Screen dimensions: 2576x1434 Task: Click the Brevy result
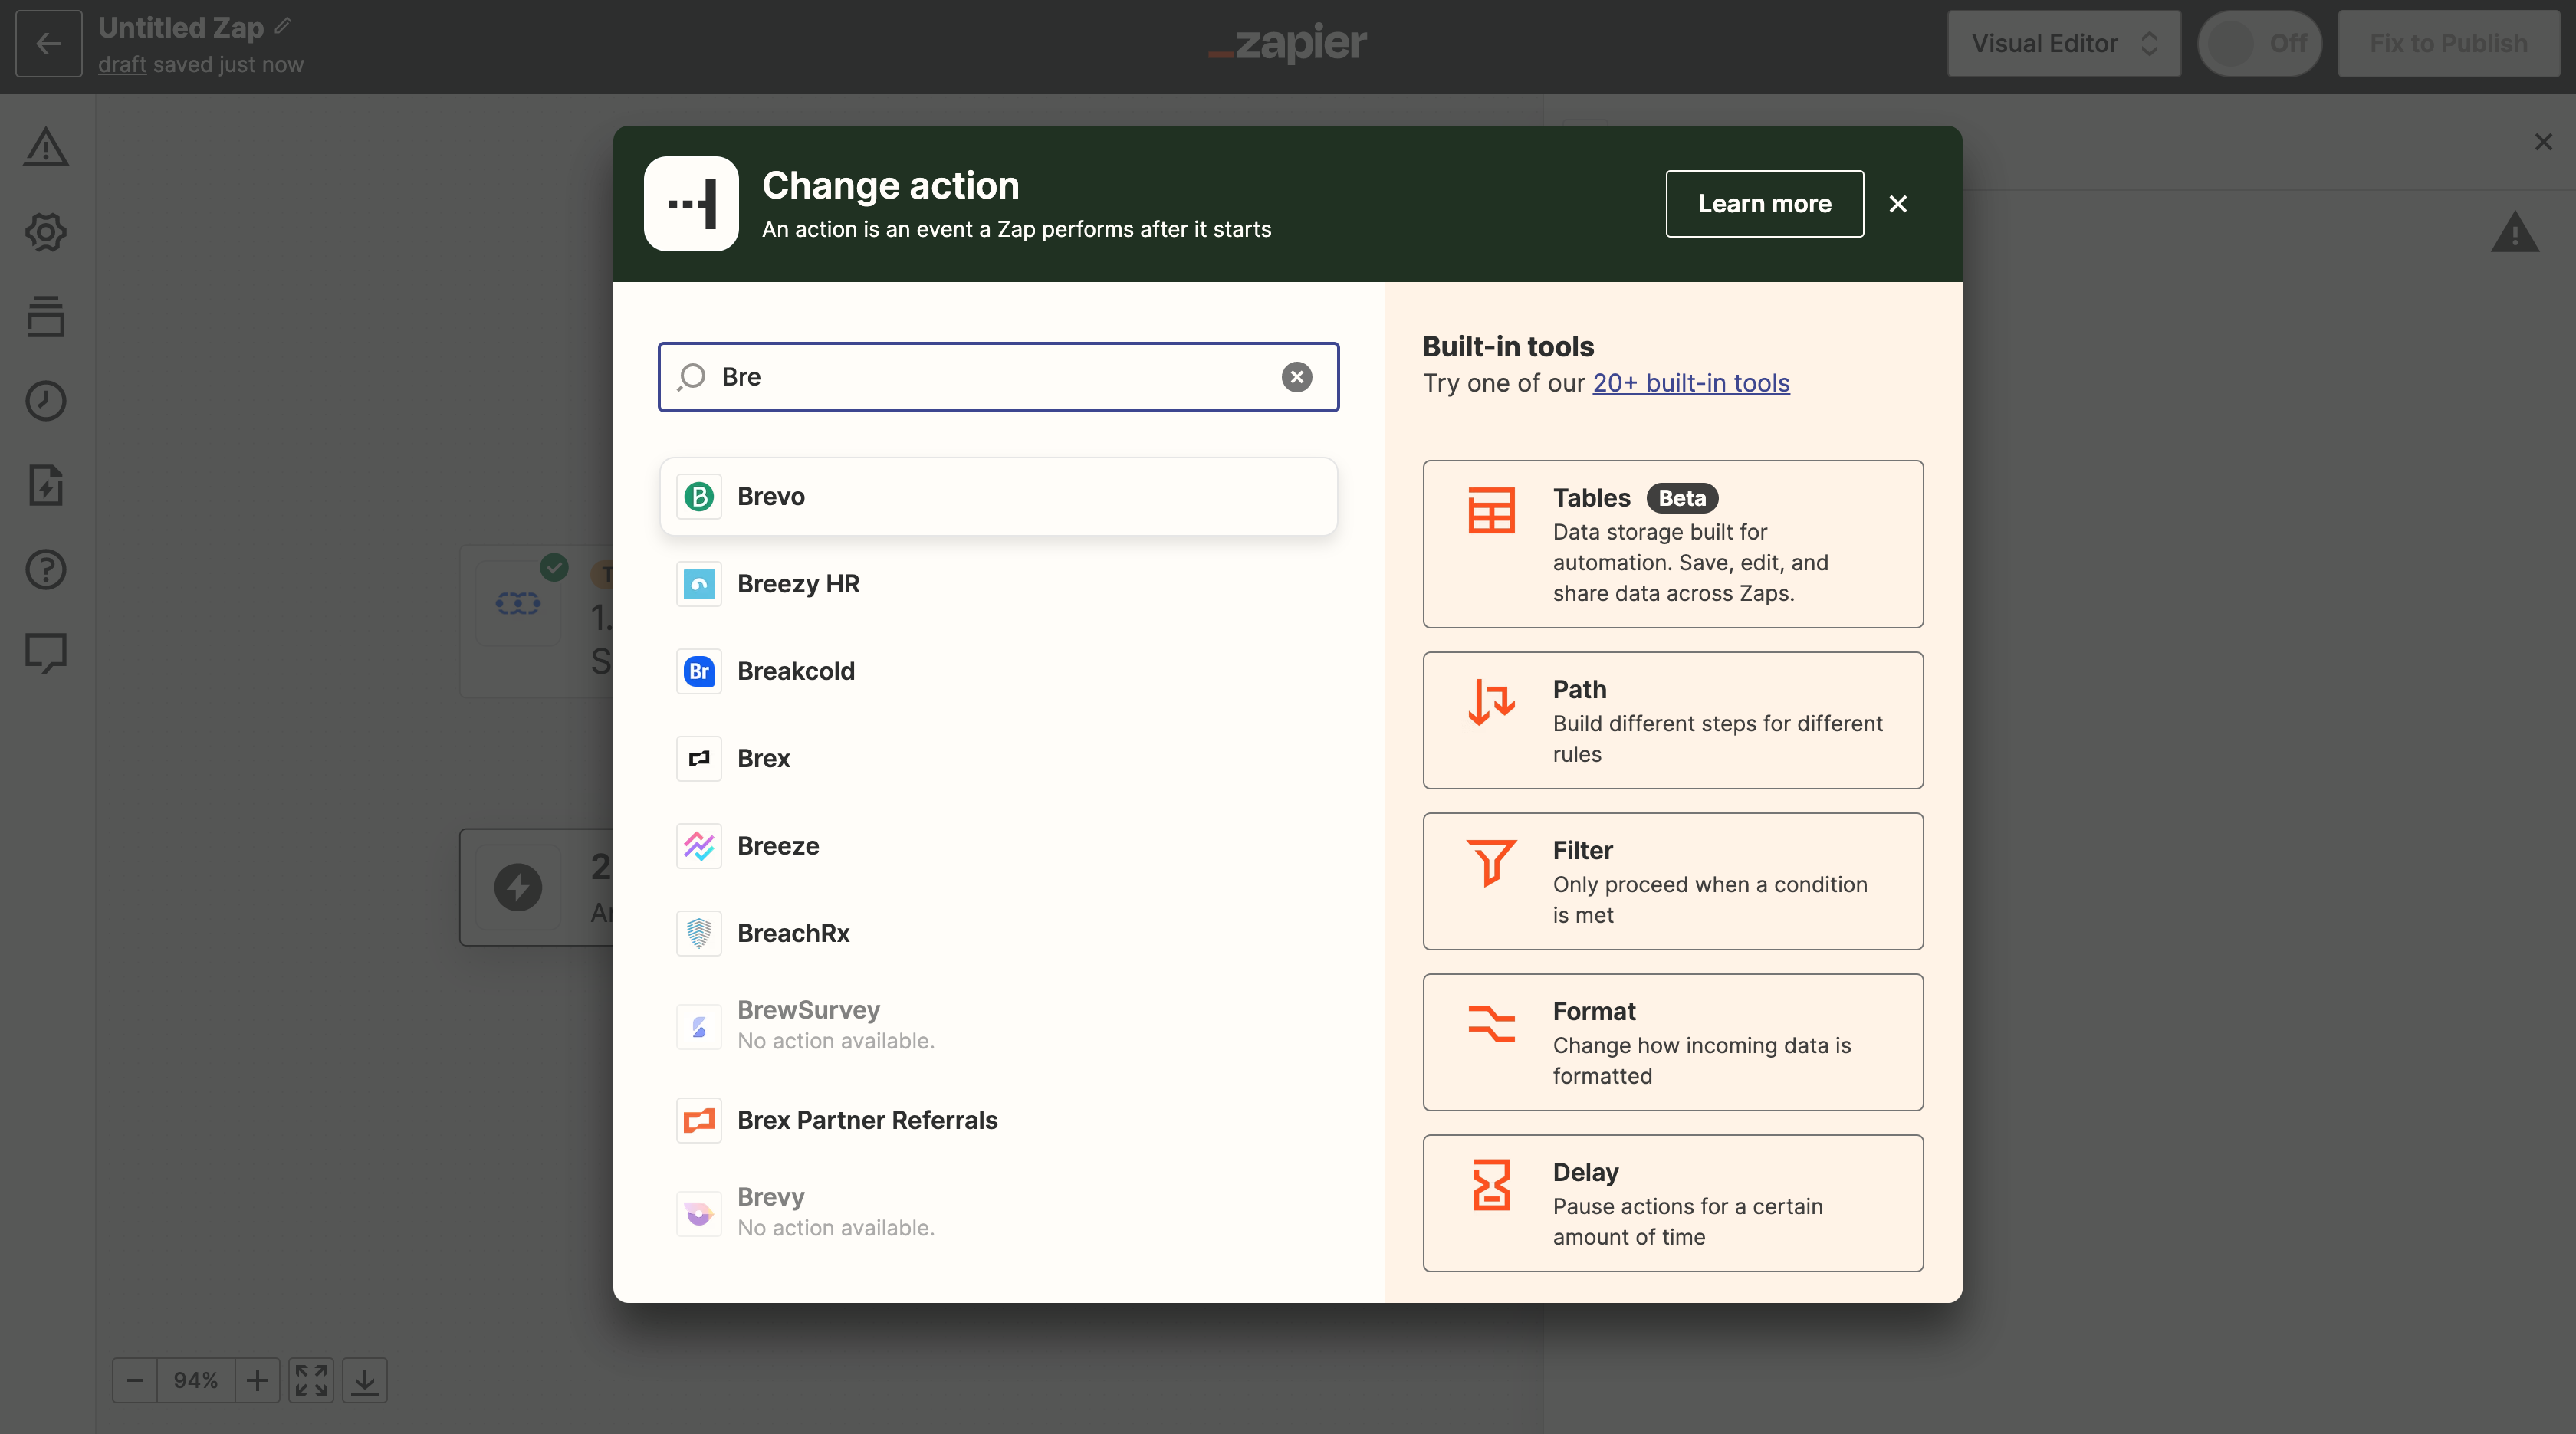998,1212
